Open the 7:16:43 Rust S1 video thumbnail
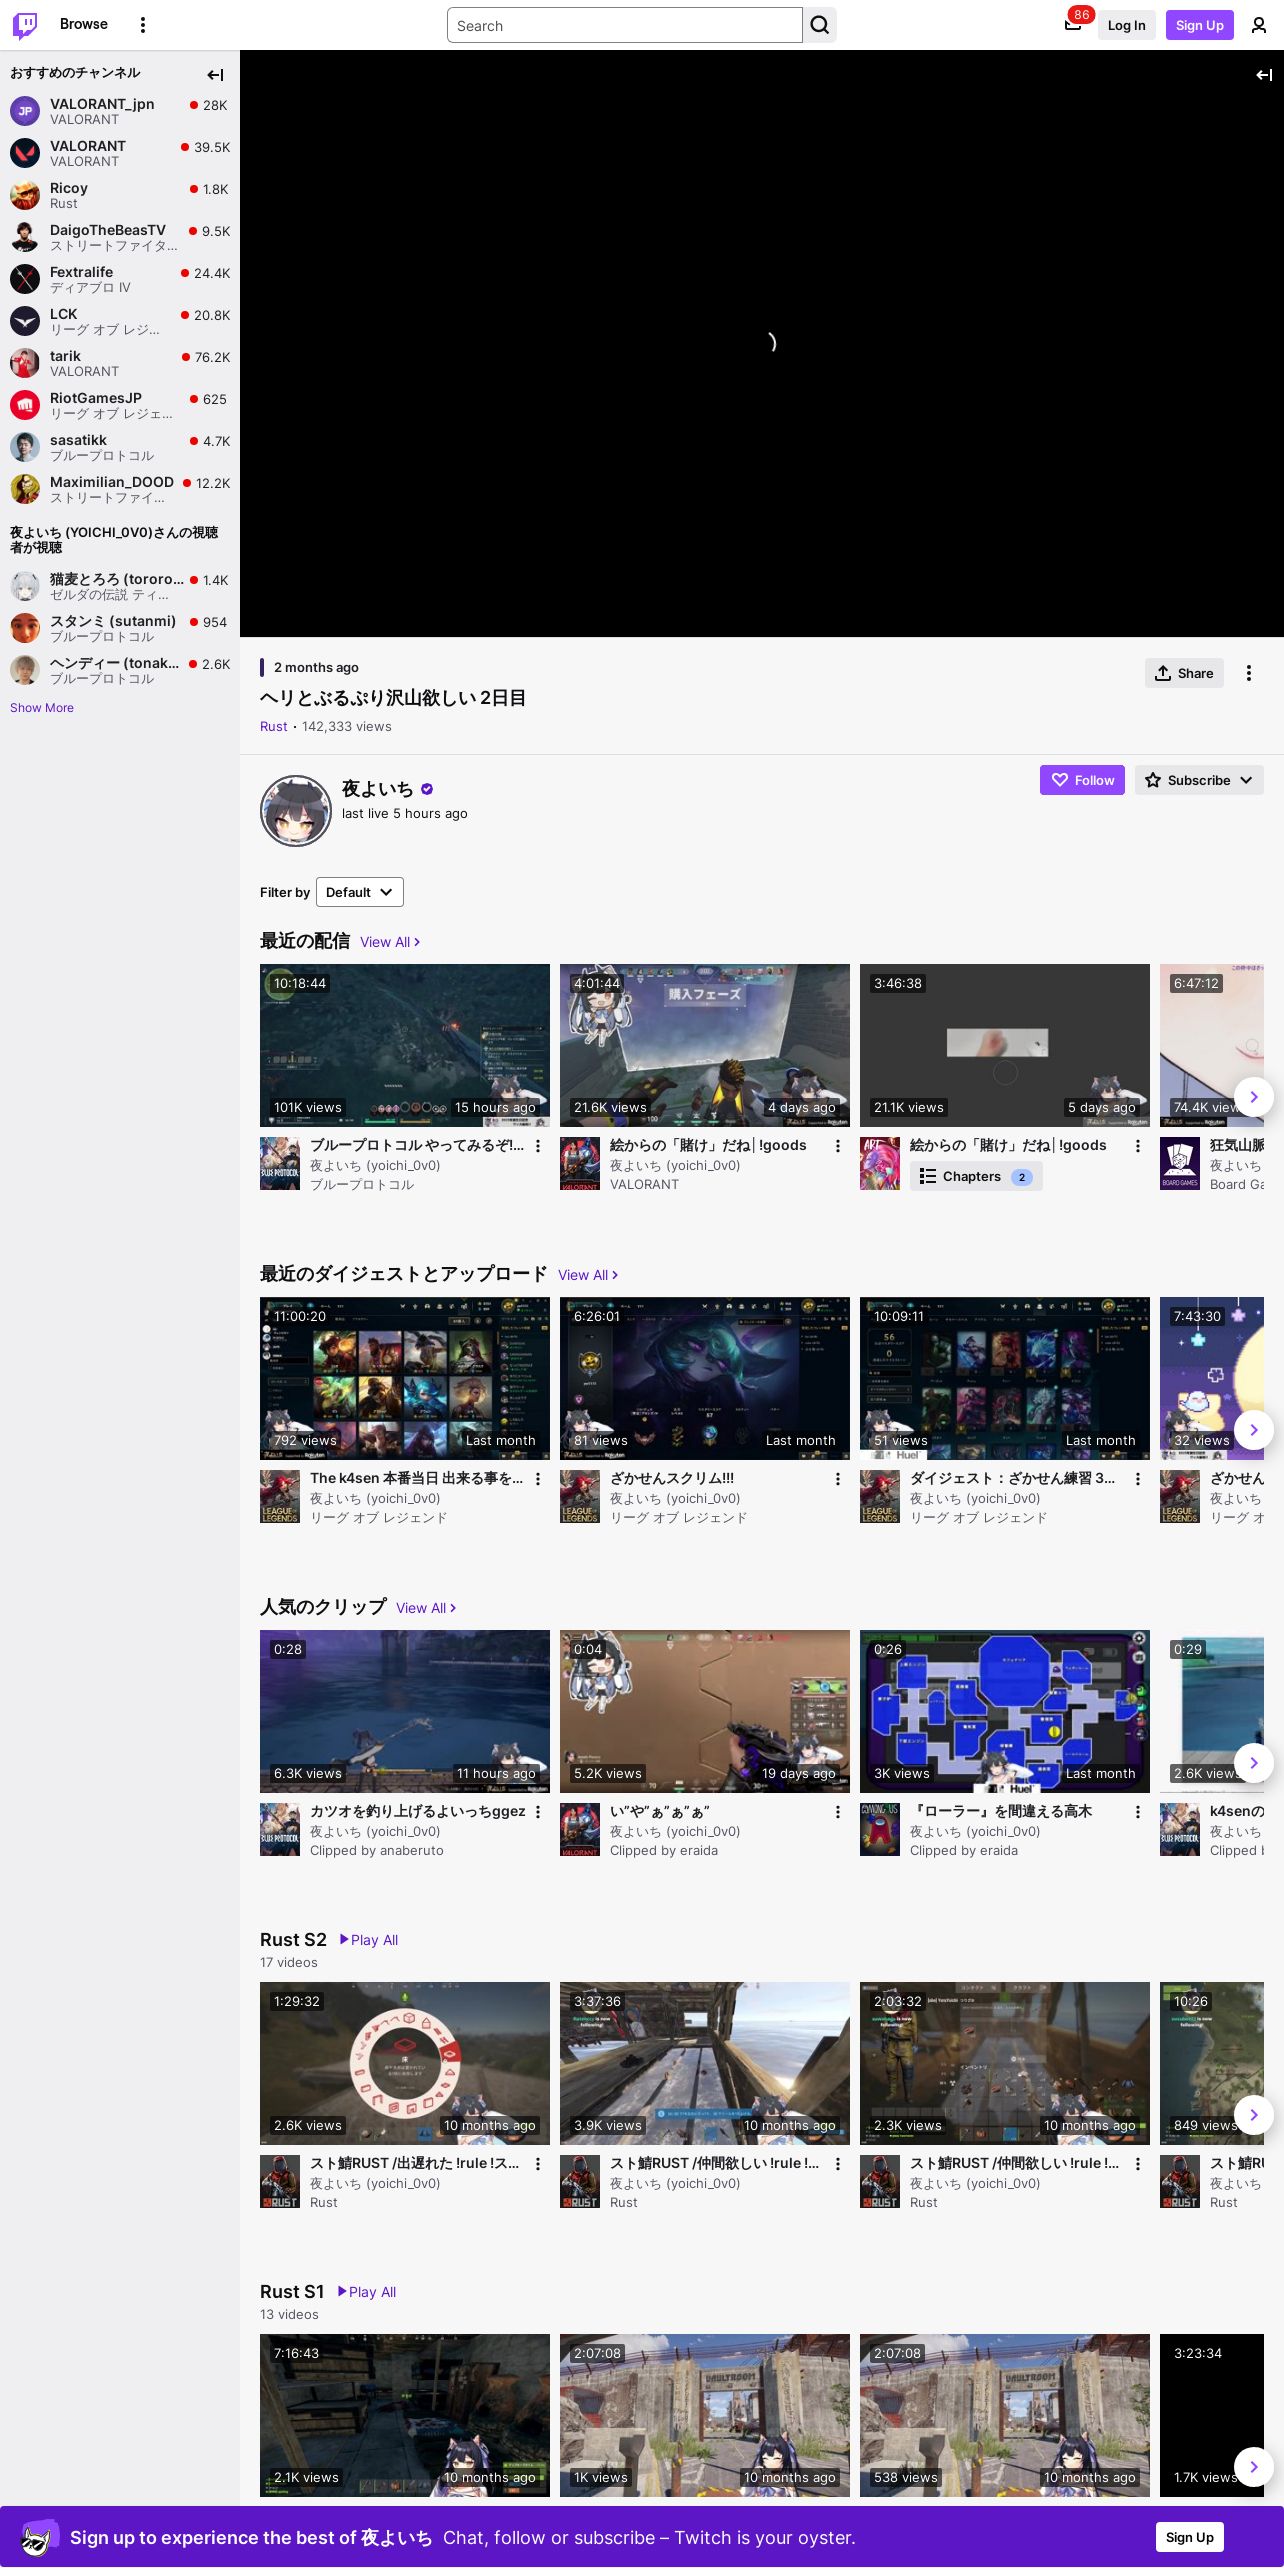The width and height of the screenshot is (1284, 2568). pyautogui.click(x=405, y=2415)
